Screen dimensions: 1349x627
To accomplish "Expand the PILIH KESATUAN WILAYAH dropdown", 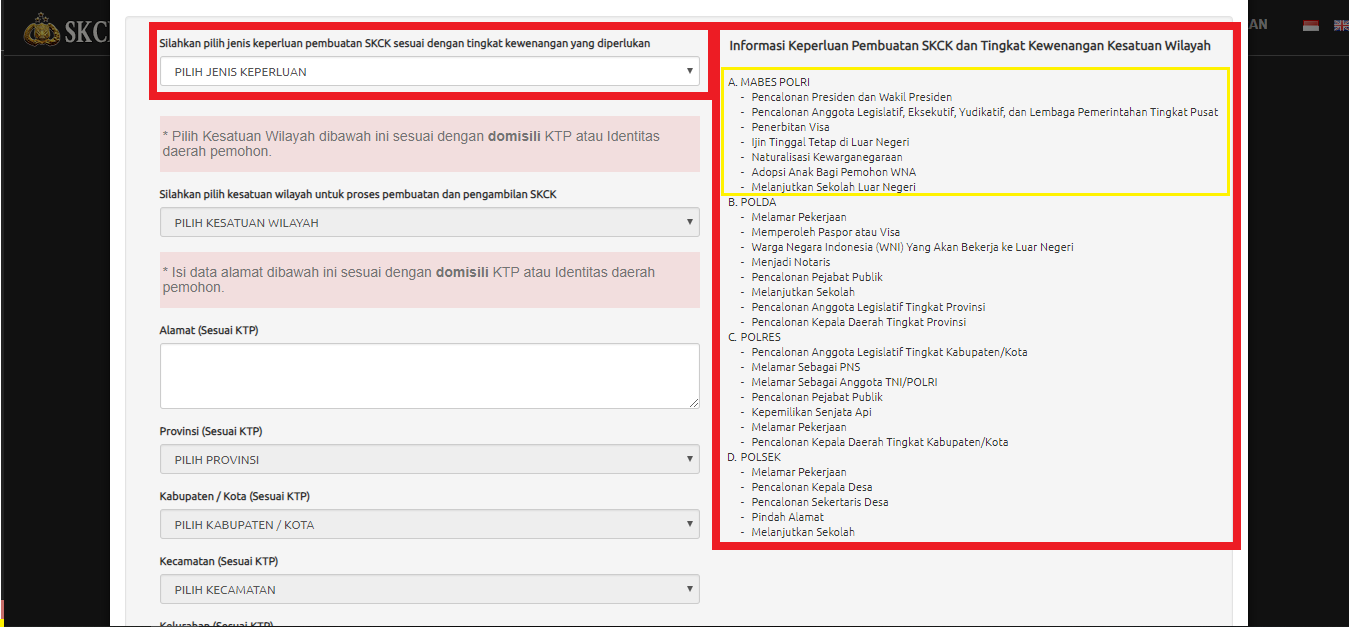I will tap(429, 222).
